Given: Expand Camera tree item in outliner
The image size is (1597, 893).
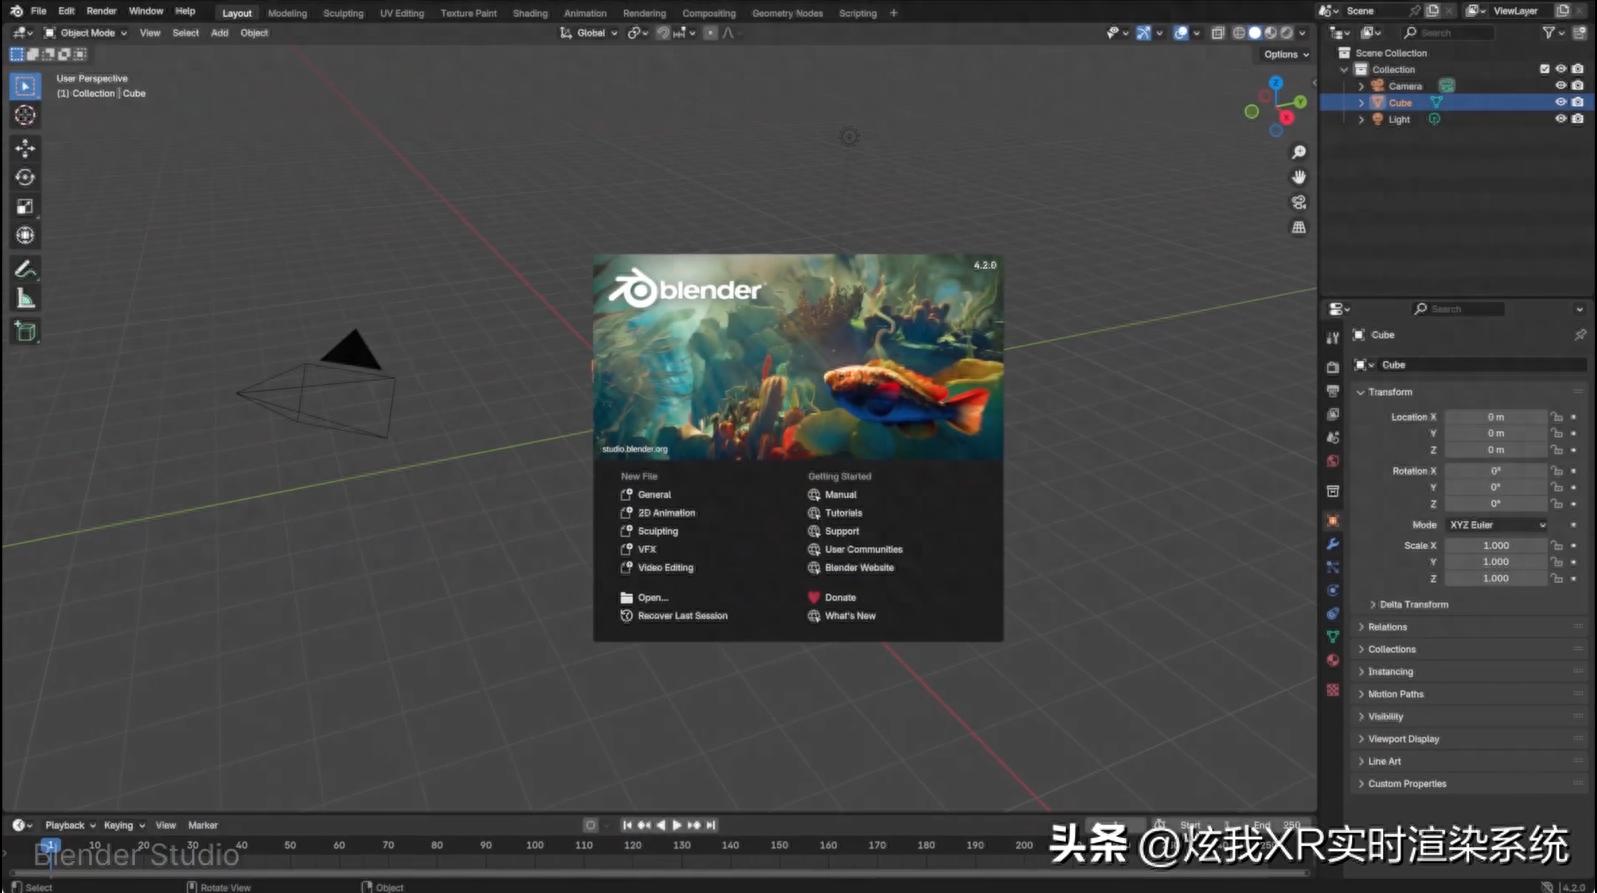Looking at the screenshot, I should (1361, 86).
